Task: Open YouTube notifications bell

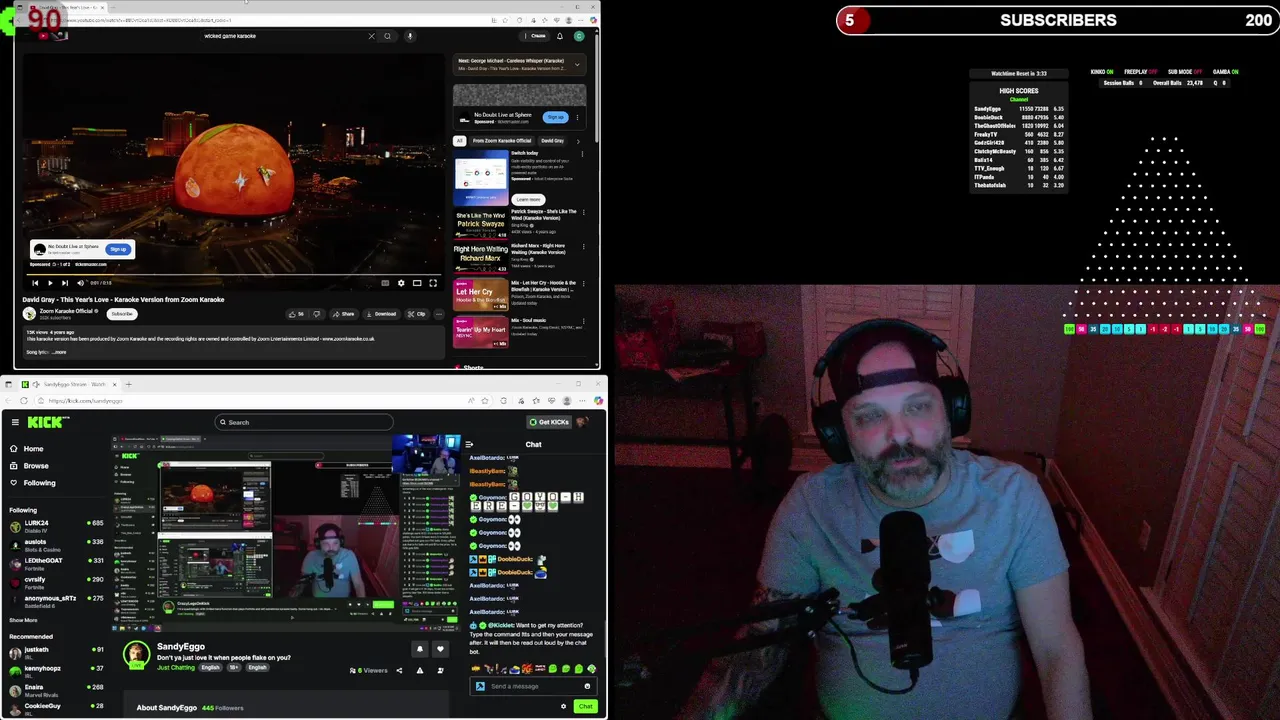Action: tap(560, 36)
